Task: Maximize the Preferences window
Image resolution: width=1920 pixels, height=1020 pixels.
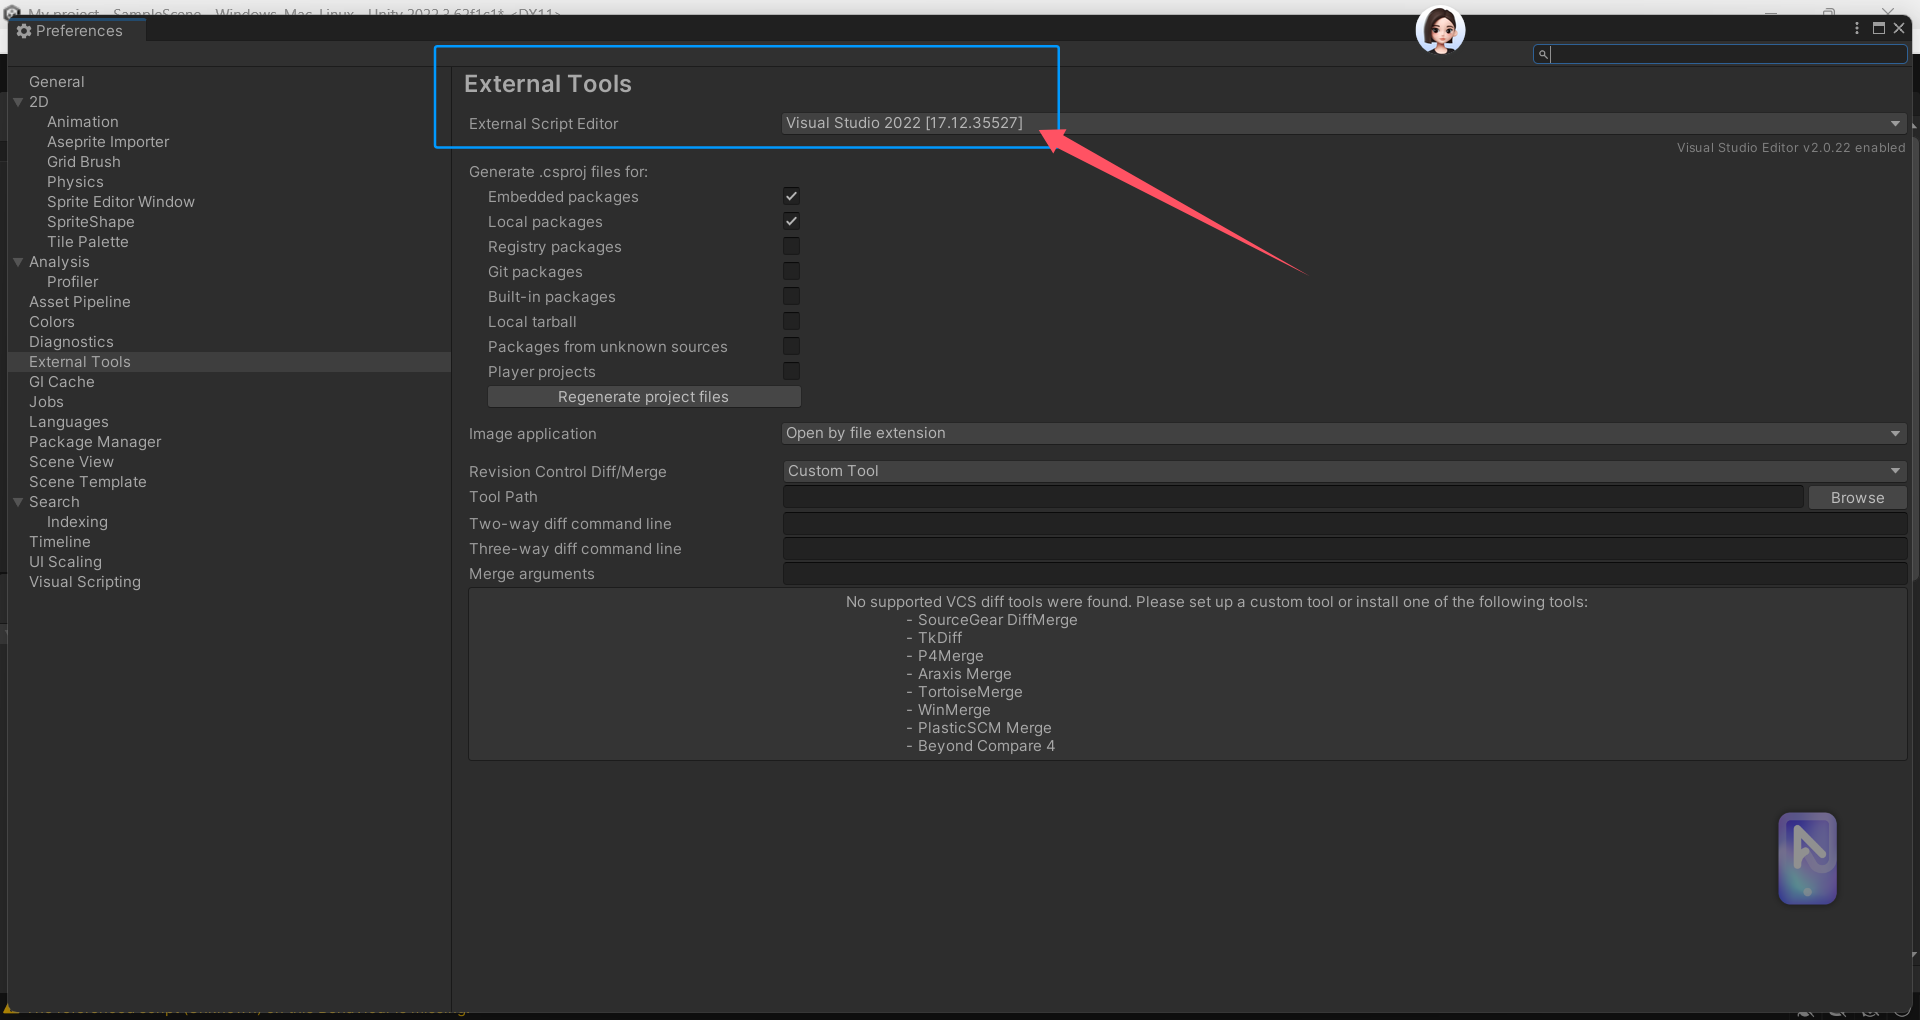Action: [1879, 29]
